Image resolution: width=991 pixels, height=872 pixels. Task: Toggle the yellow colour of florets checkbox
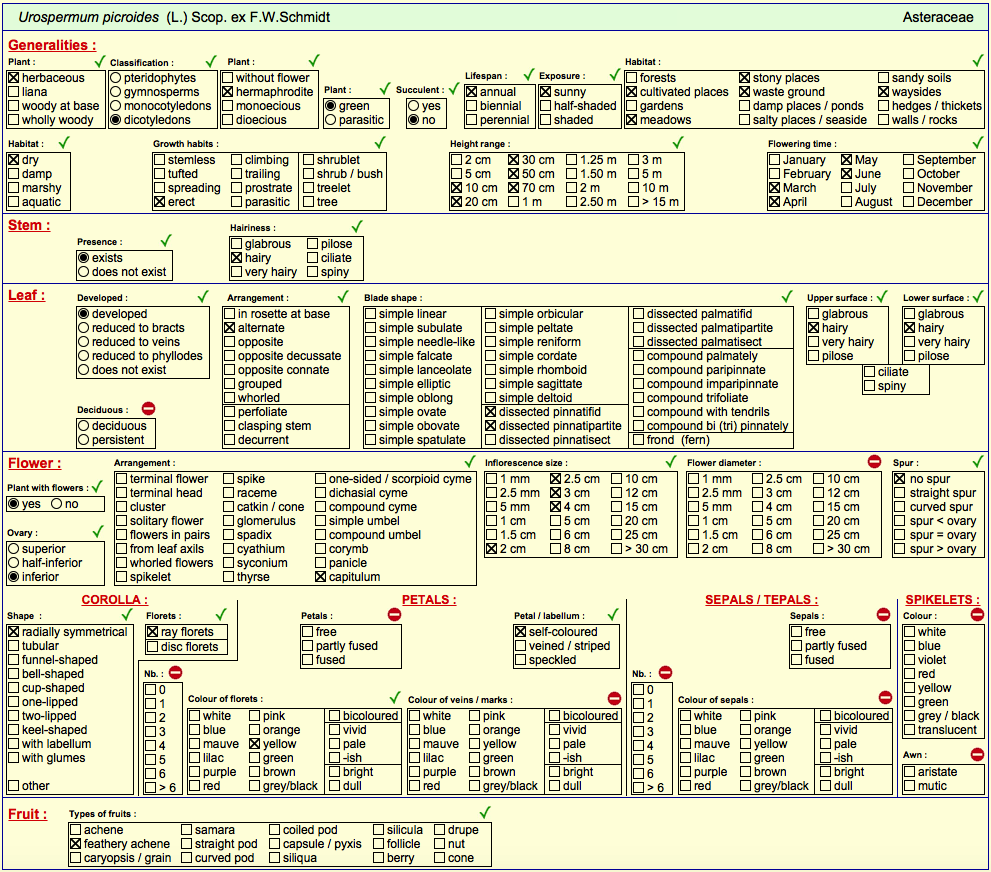(255, 744)
